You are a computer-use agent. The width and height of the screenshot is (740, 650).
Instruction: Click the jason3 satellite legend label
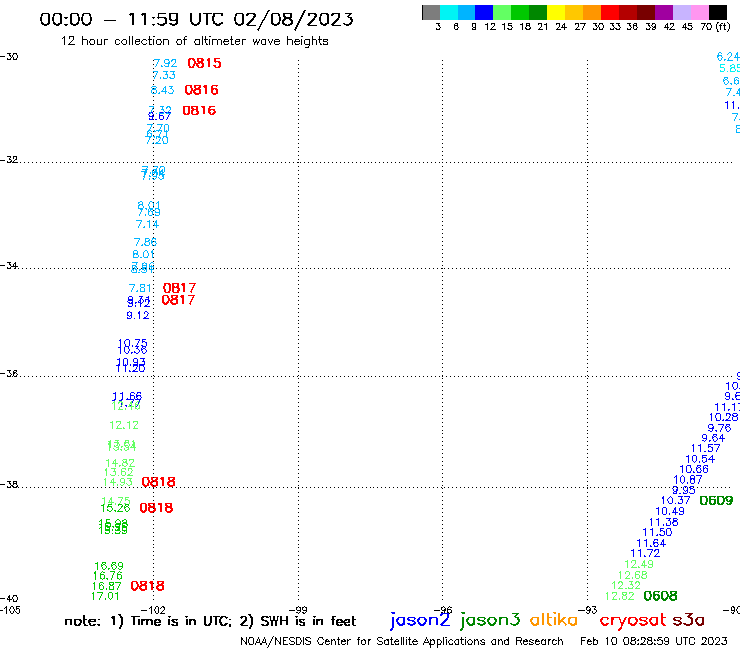(x=490, y=620)
